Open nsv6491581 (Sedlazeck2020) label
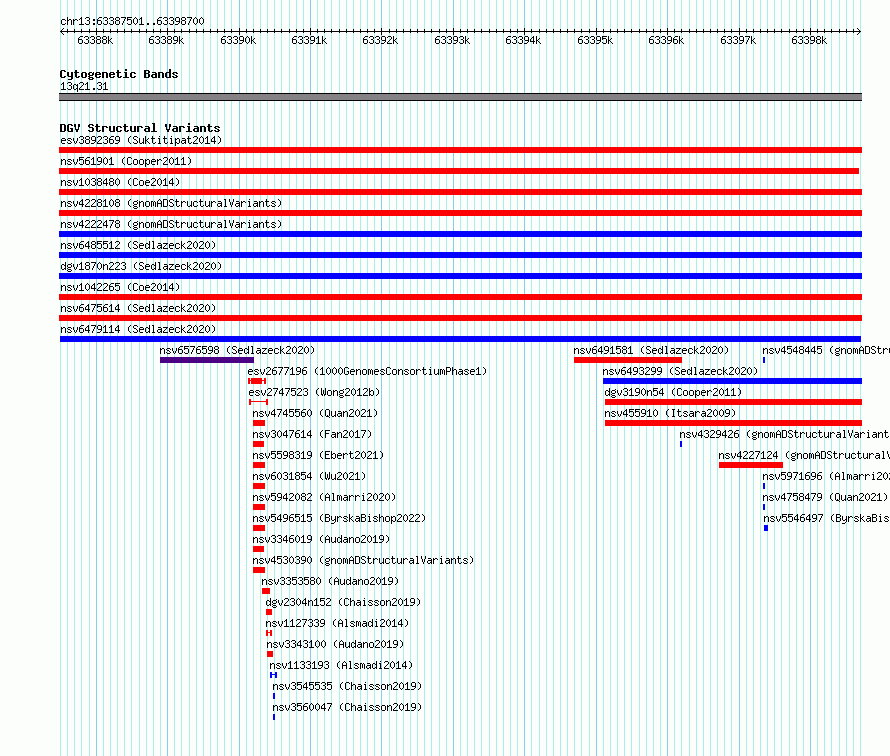 tap(651, 350)
